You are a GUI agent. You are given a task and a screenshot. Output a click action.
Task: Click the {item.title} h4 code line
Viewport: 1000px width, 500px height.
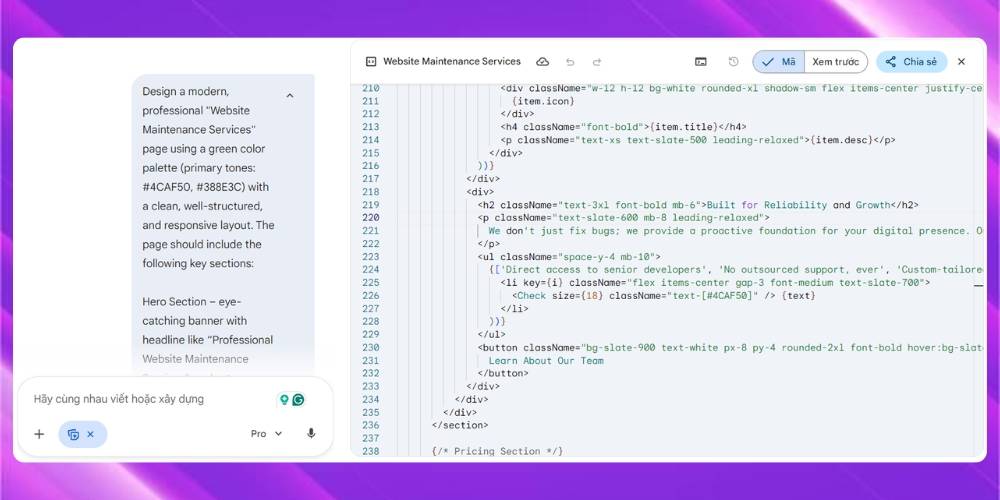coord(623,127)
